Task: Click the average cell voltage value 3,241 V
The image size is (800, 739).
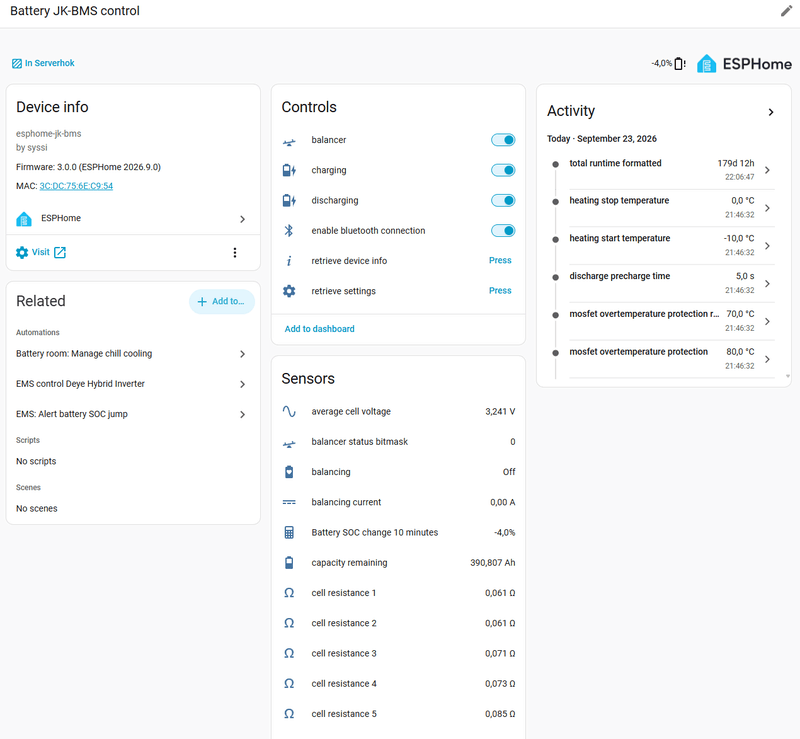Action: coord(500,411)
